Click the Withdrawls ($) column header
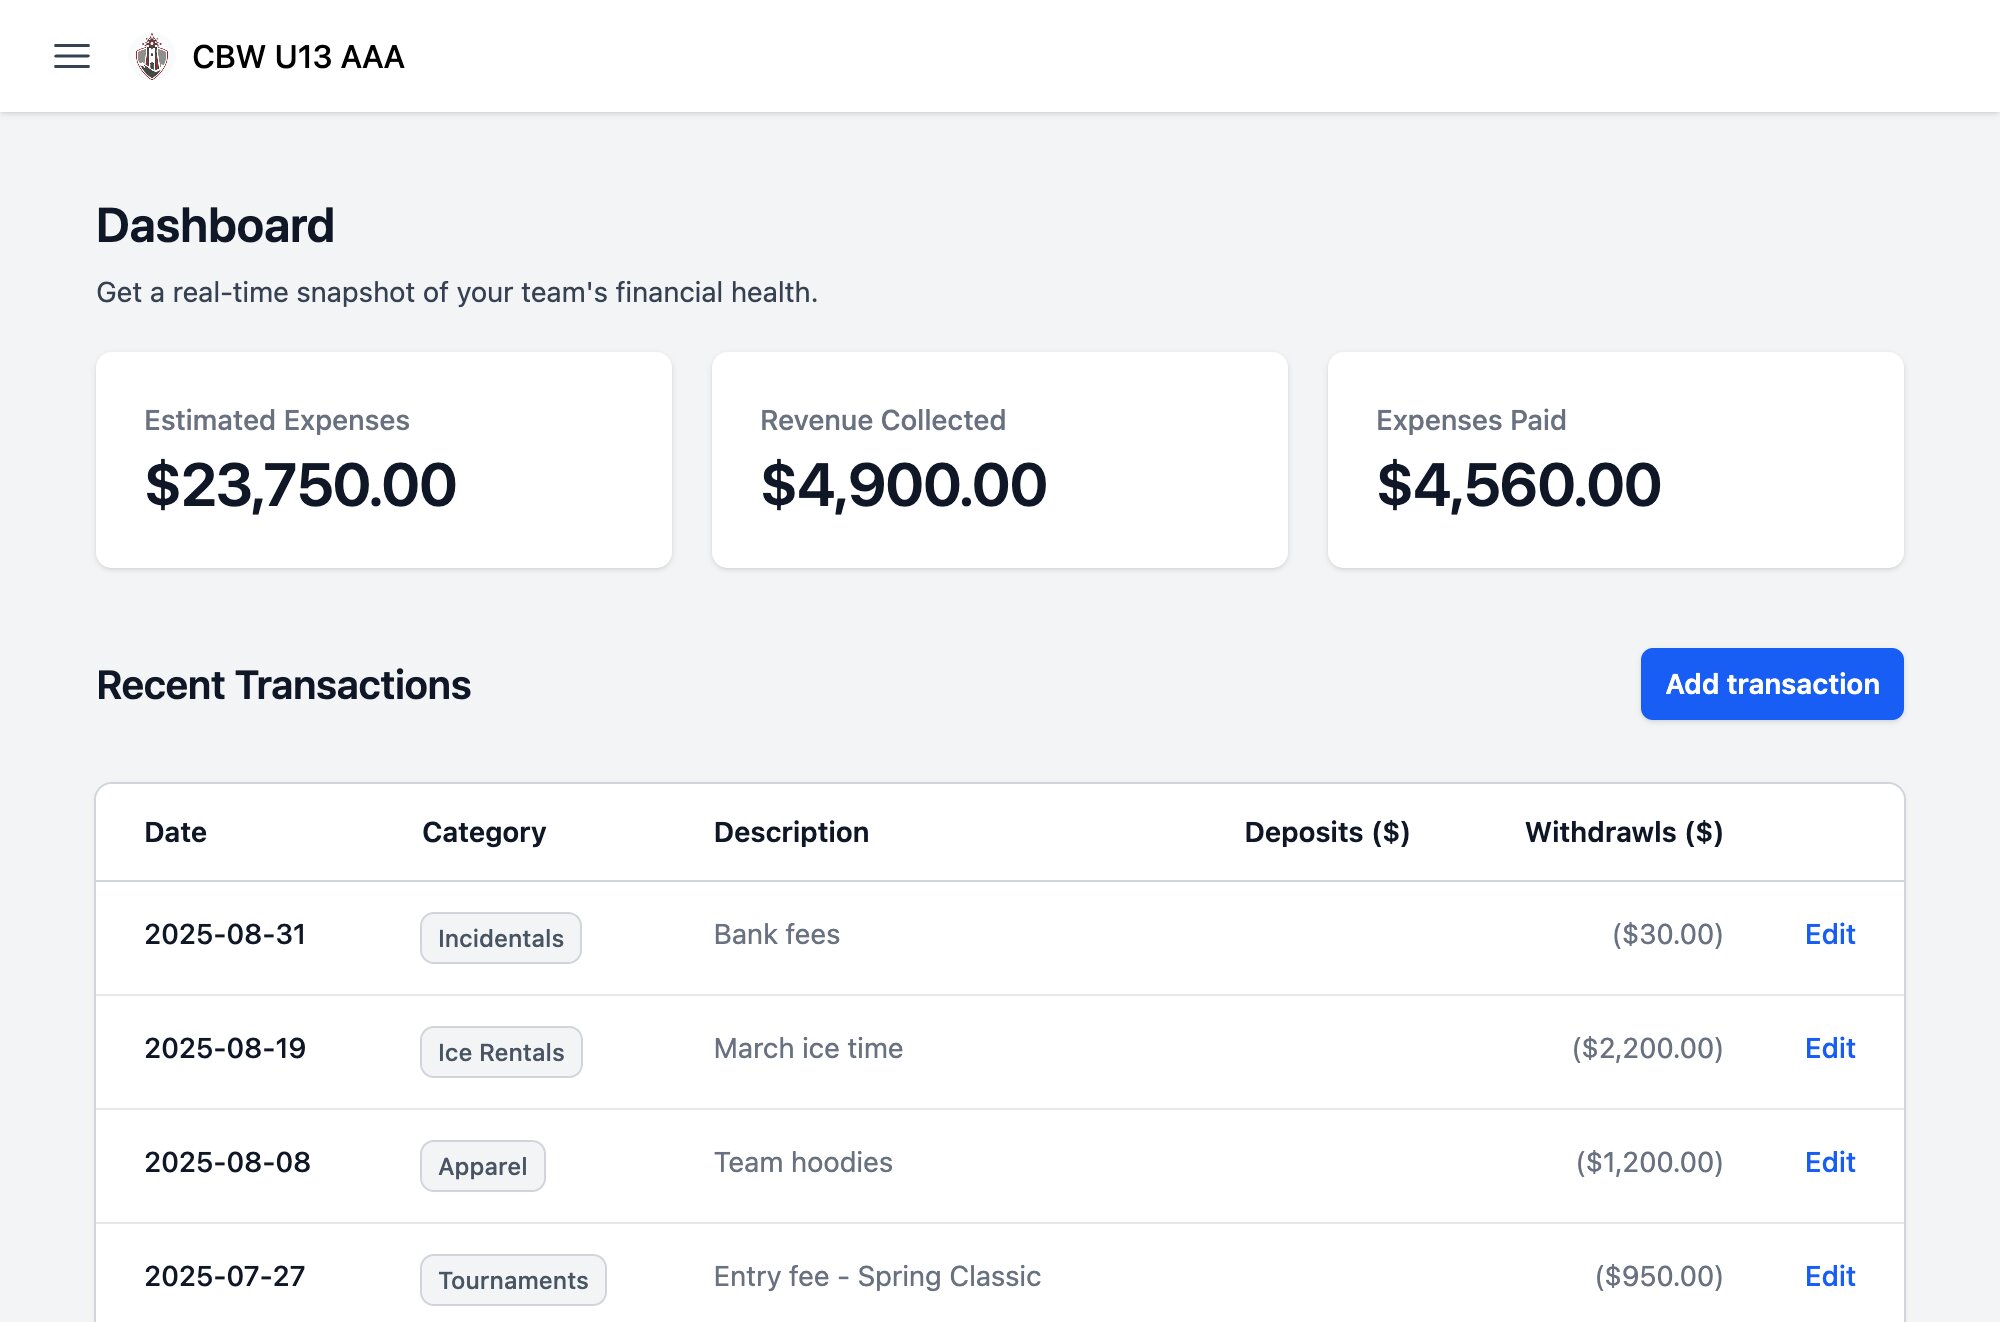Screen dimensions: 2000x1322 (1624, 832)
